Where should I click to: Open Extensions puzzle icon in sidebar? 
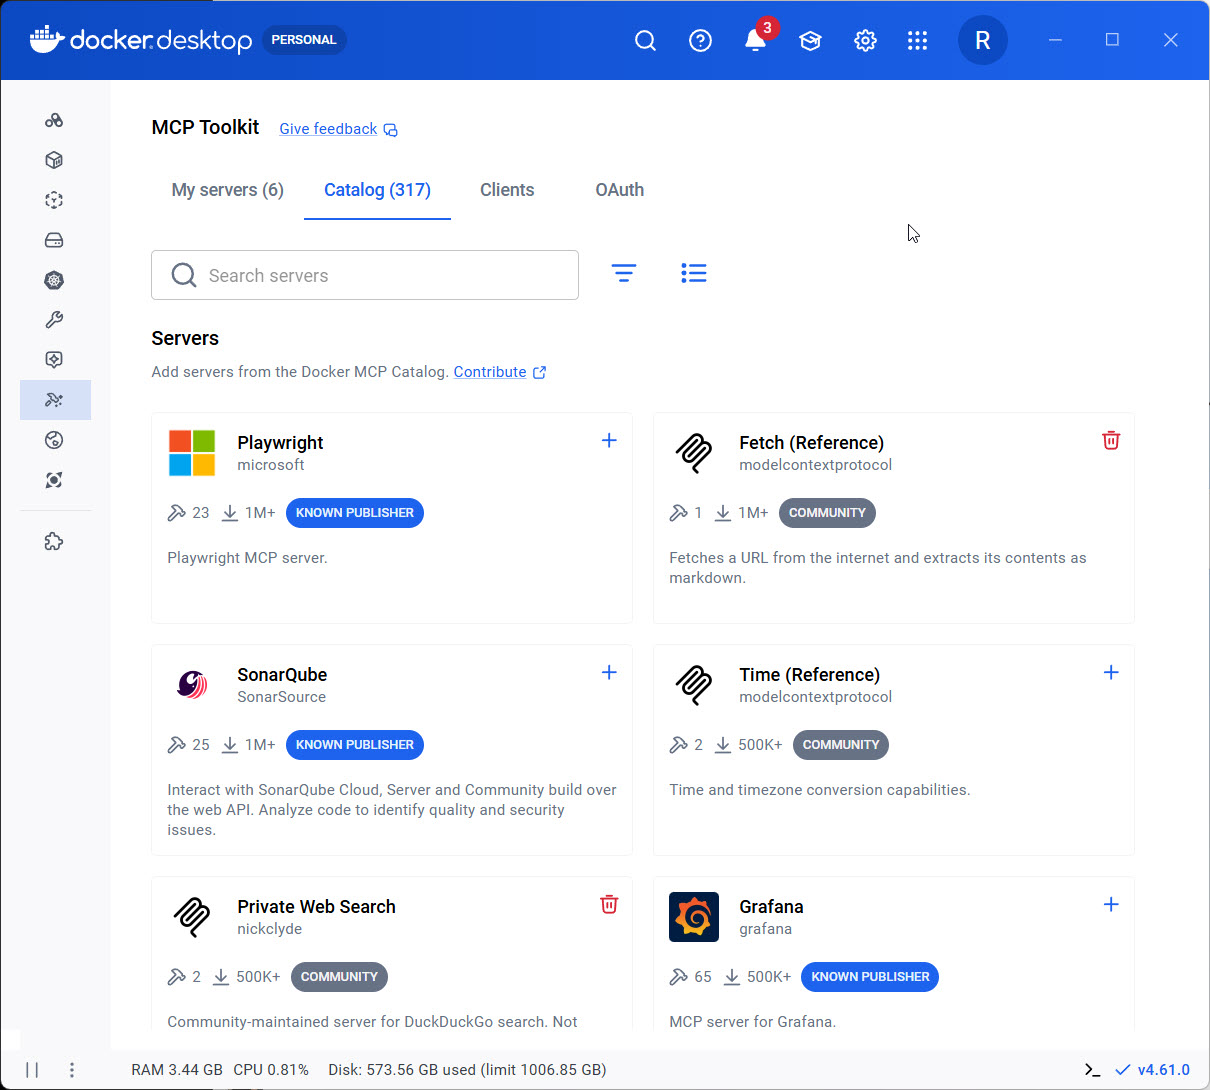click(x=54, y=541)
